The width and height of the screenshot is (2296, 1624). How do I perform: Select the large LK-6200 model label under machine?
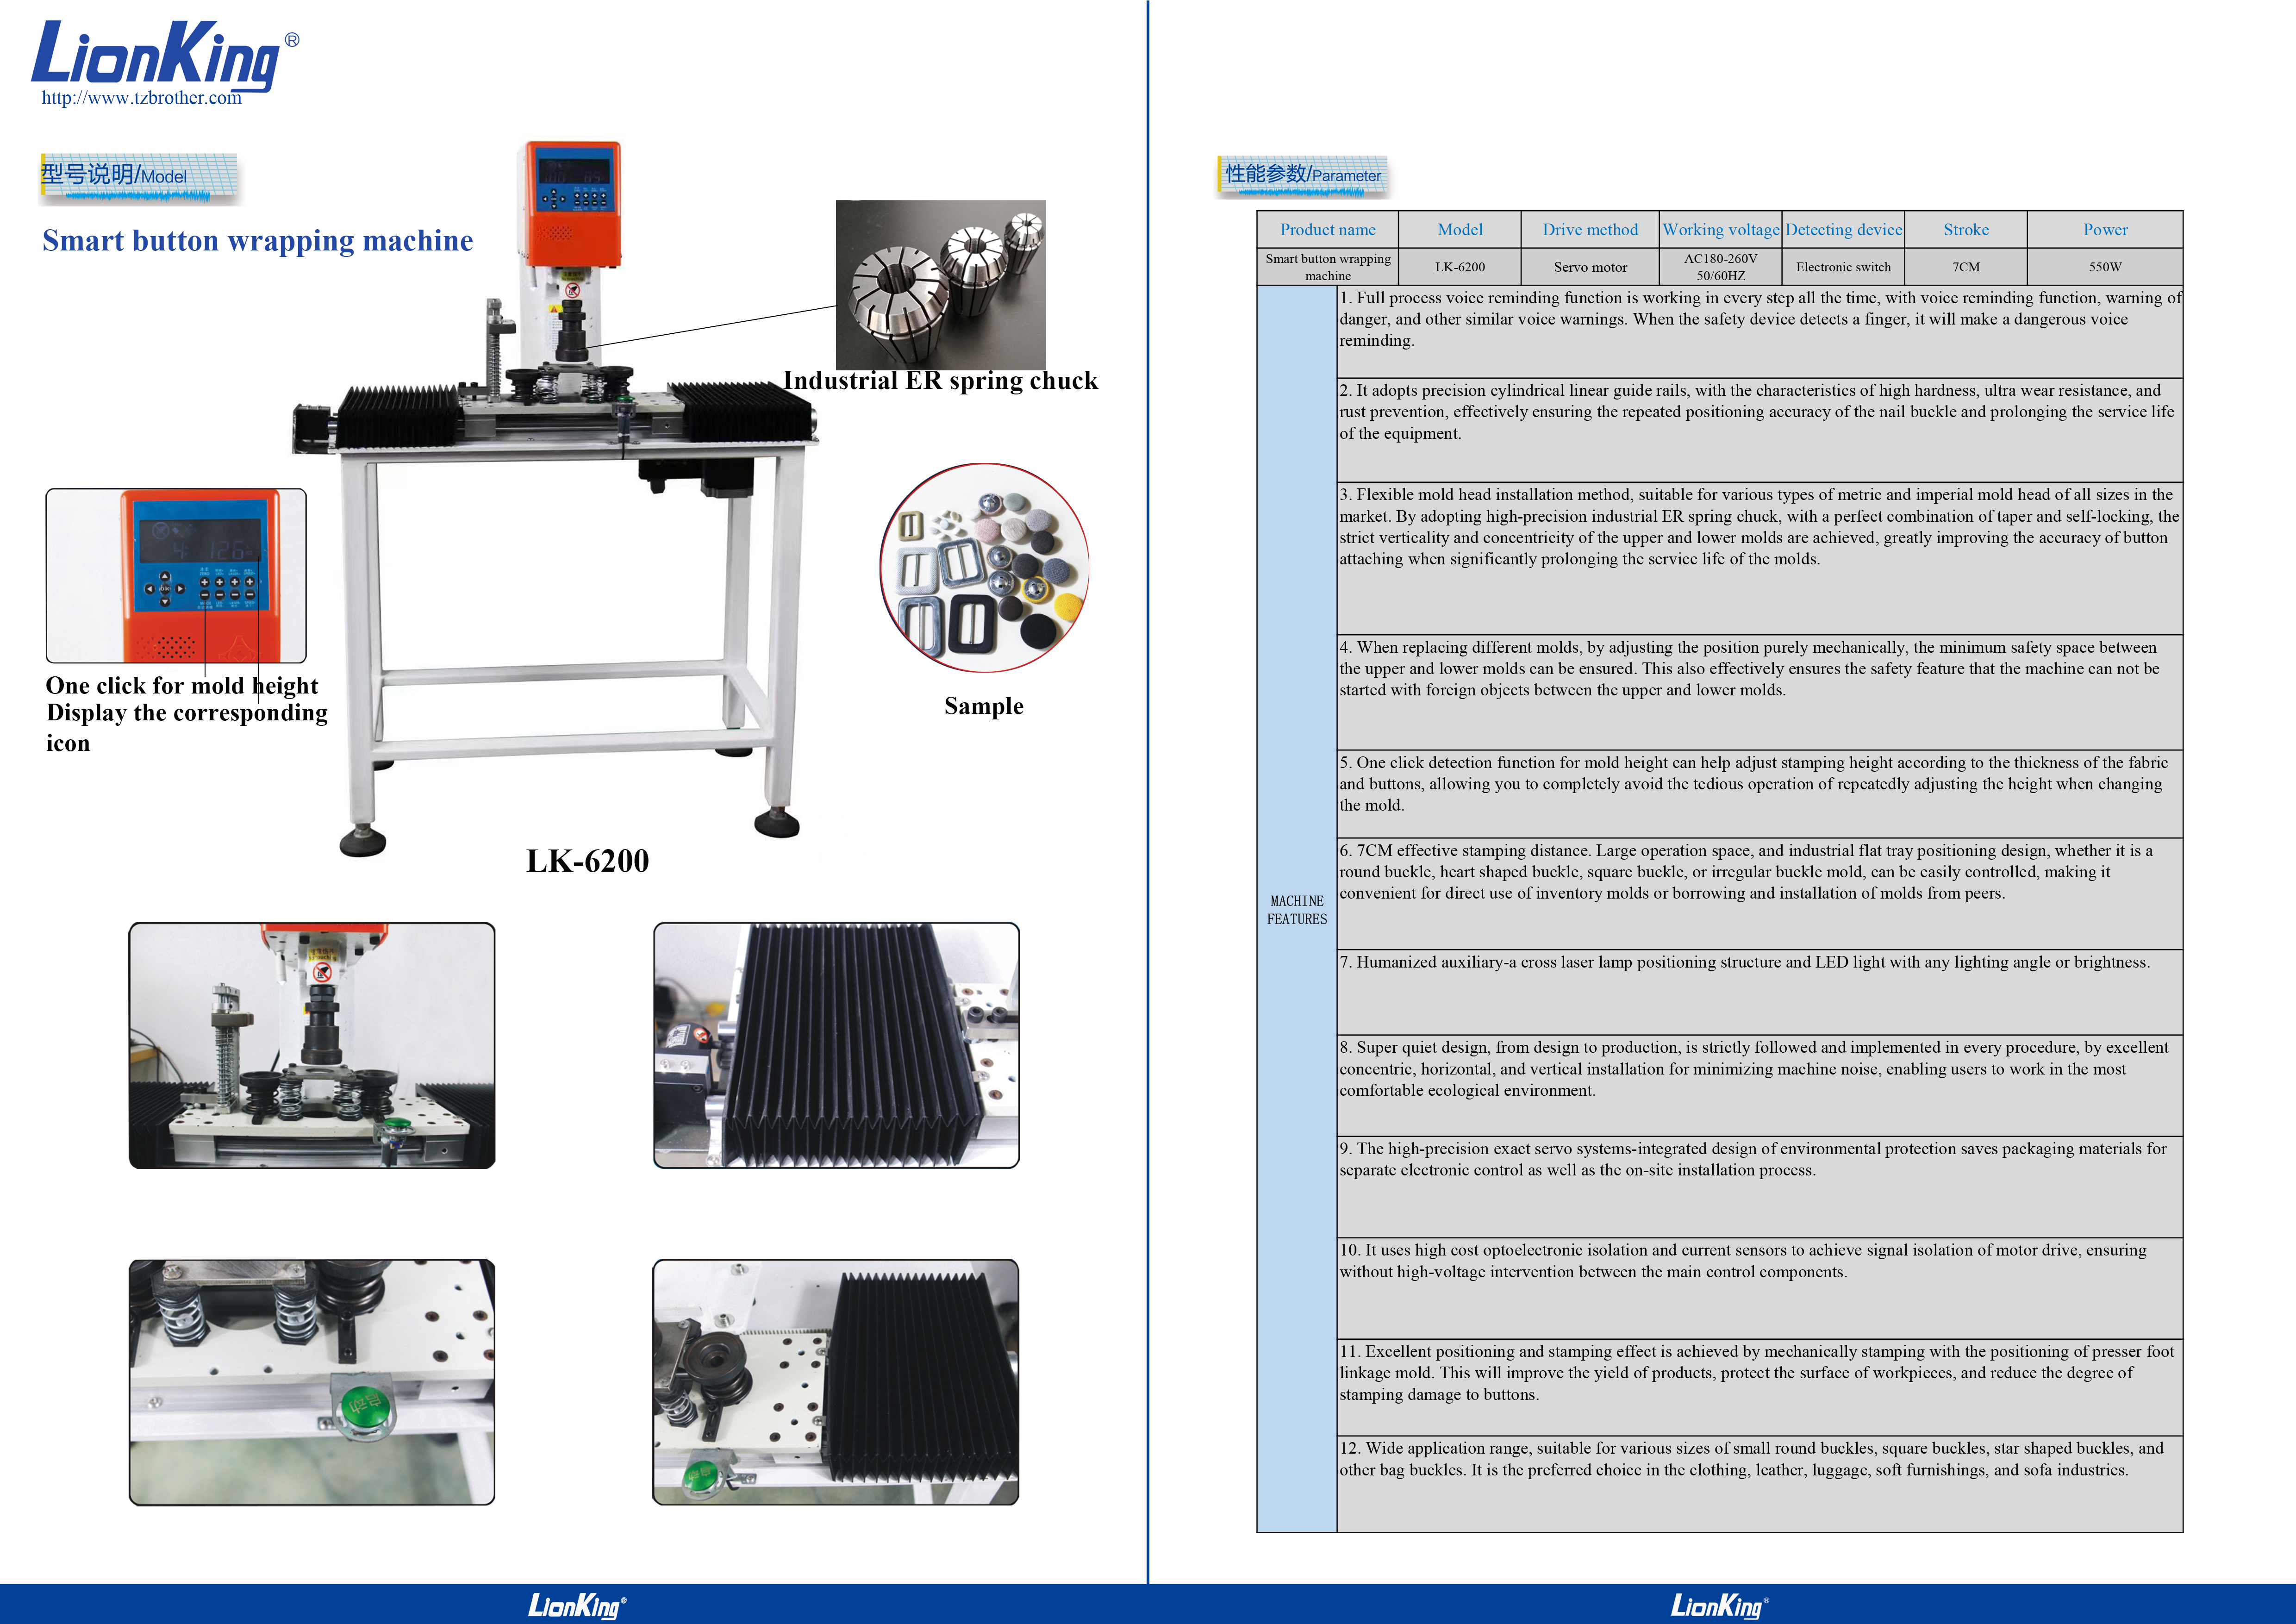[588, 861]
